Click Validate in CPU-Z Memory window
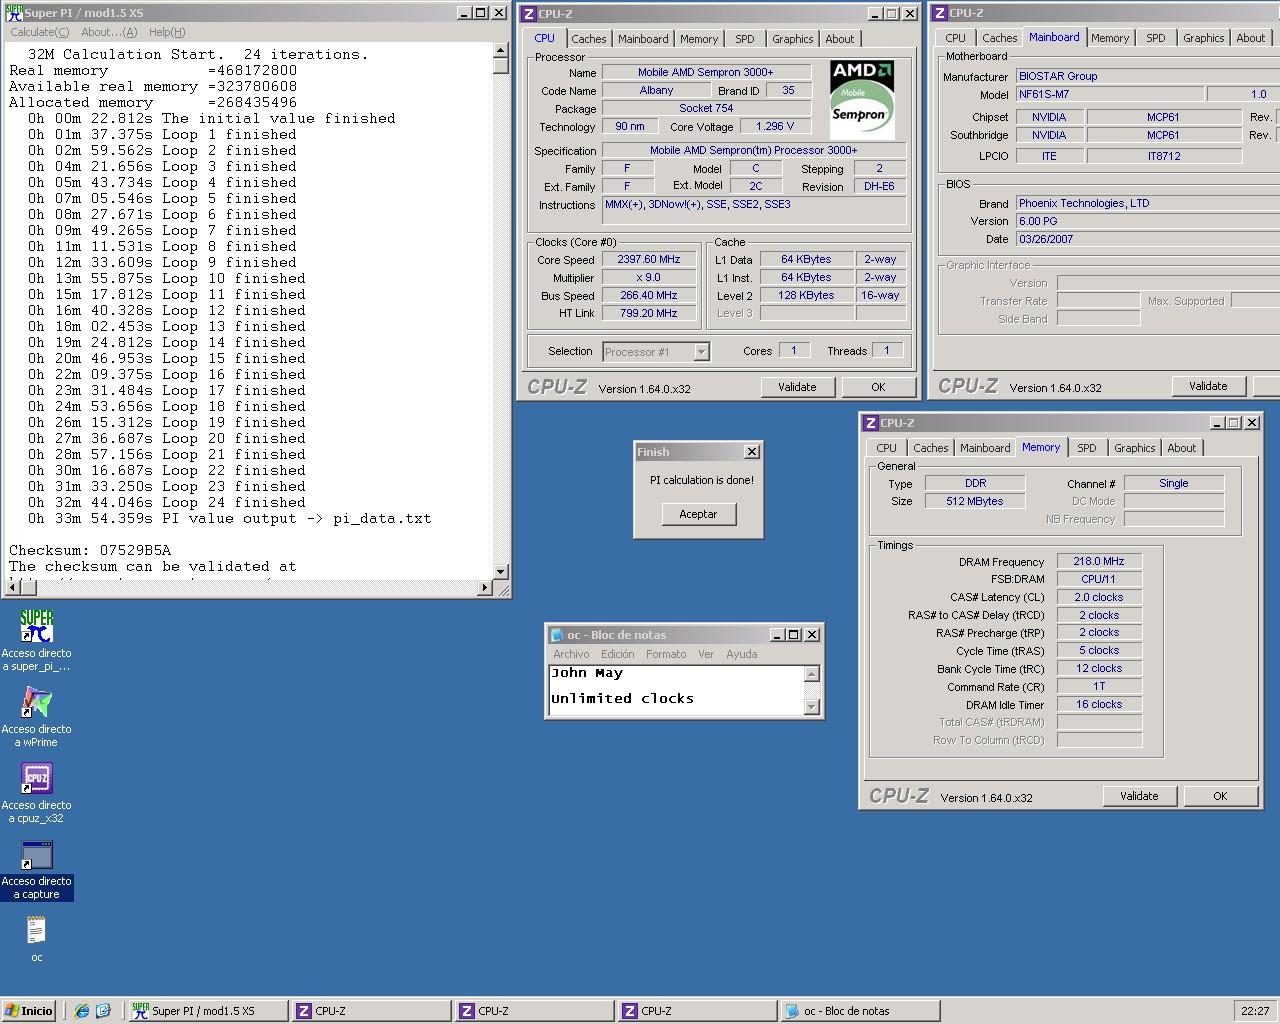The width and height of the screenshot is (1280, 1024). 1139,796
